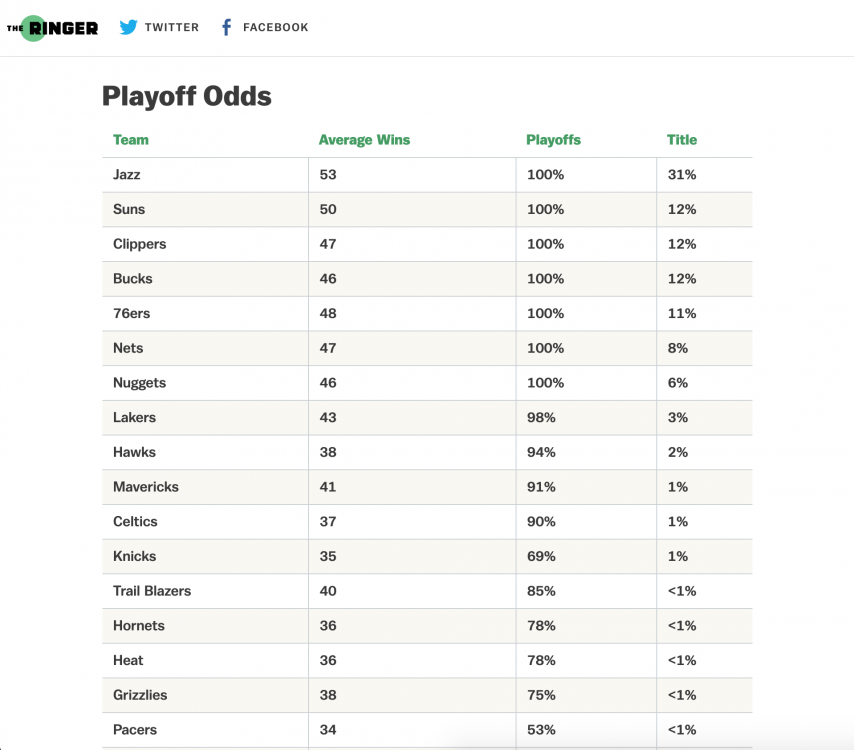Click the Jazz 31% title odds
The height and width of the screenshot is (750, 854).
682,175
